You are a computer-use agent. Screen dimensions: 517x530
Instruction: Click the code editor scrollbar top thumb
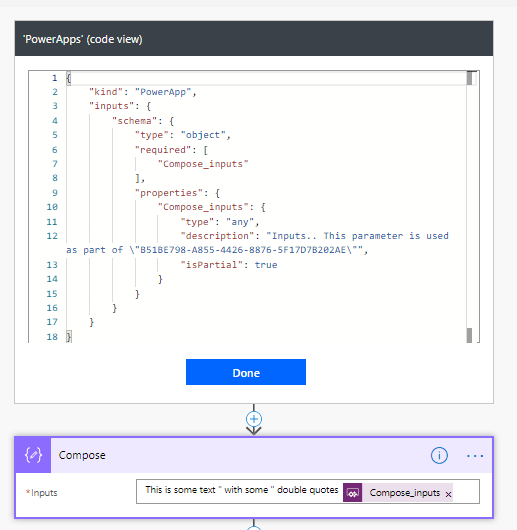tap(469, 78)
